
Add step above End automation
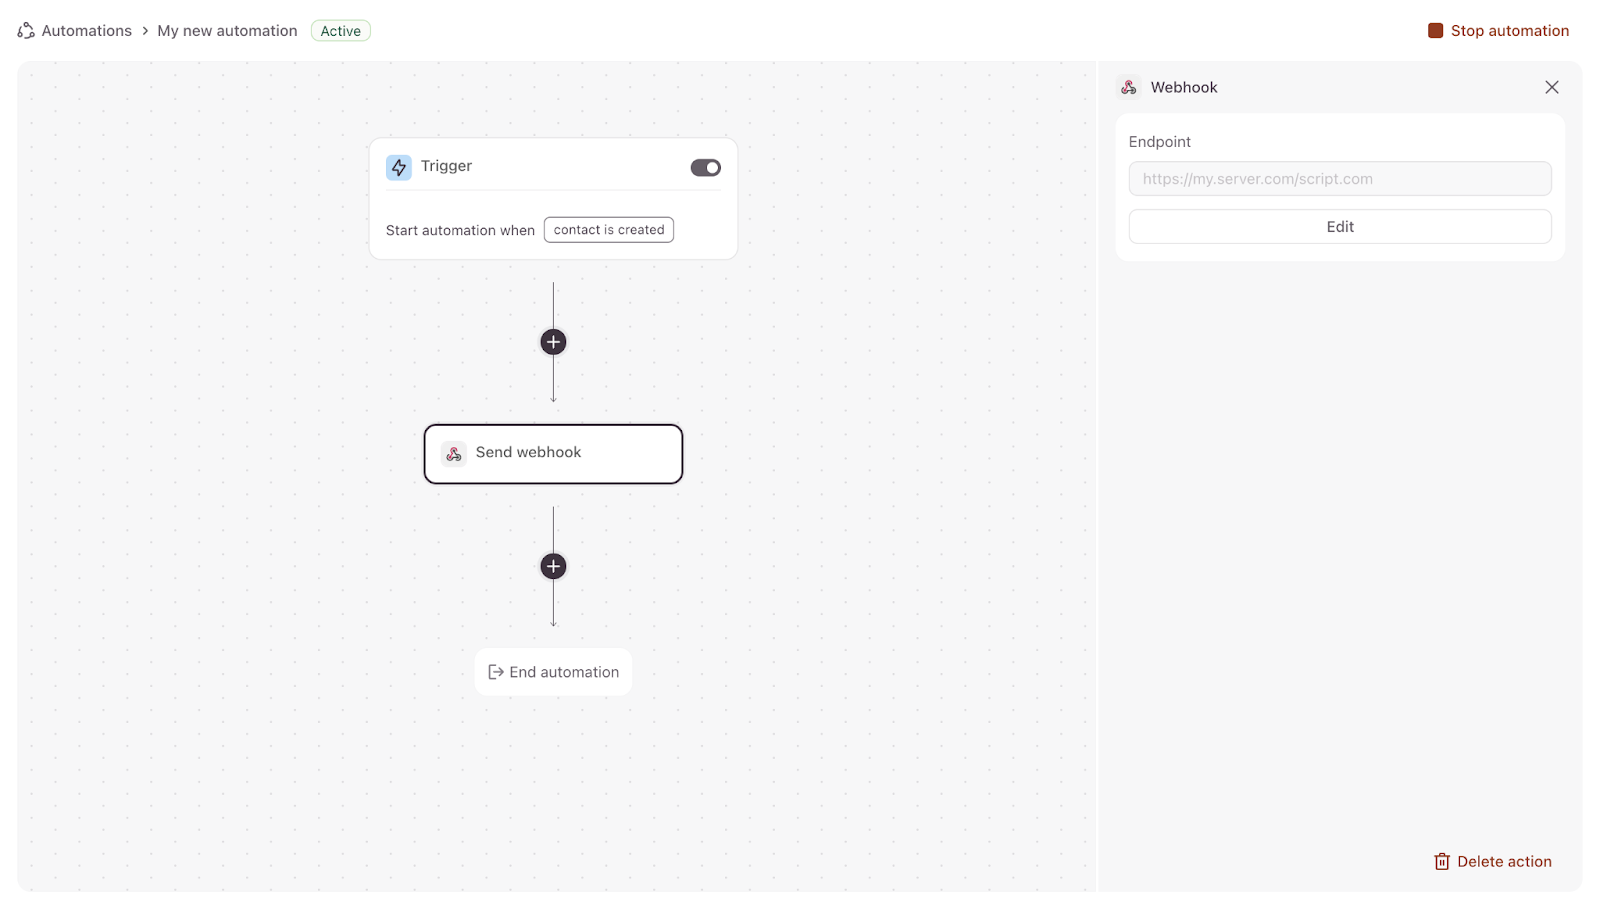553,566
